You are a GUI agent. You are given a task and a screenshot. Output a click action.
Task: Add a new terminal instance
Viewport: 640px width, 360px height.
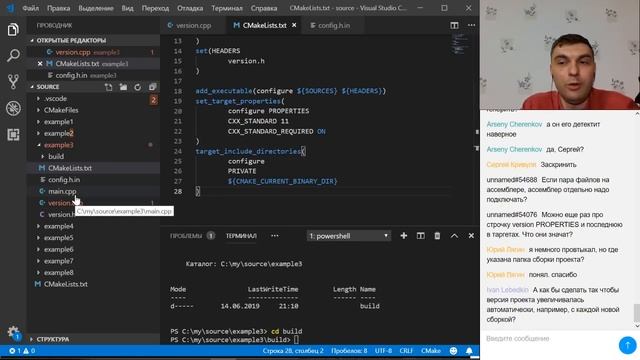[x=404, y=236]
